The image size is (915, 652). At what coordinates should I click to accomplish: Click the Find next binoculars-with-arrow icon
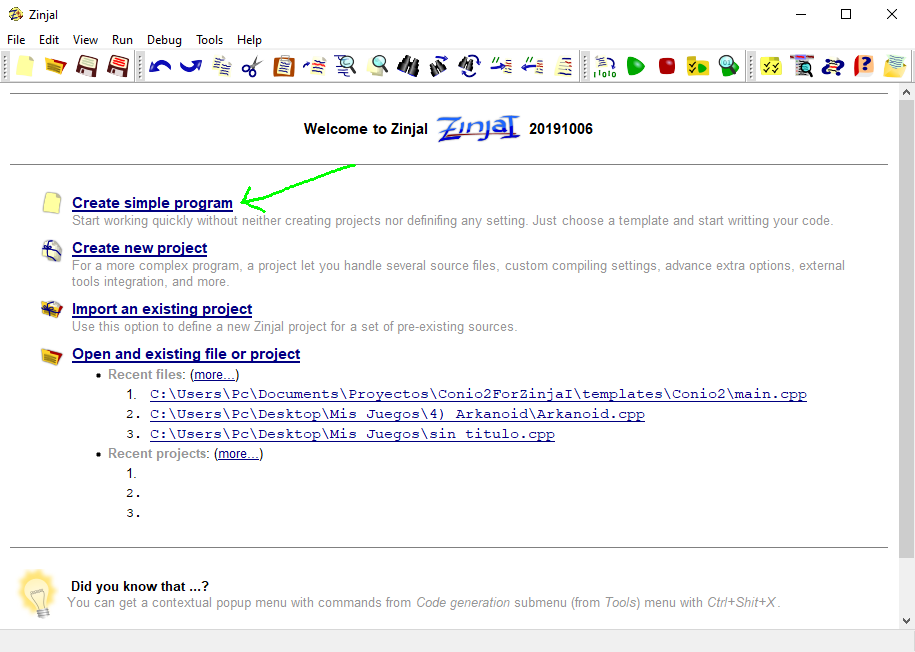(x=439, y=66)
